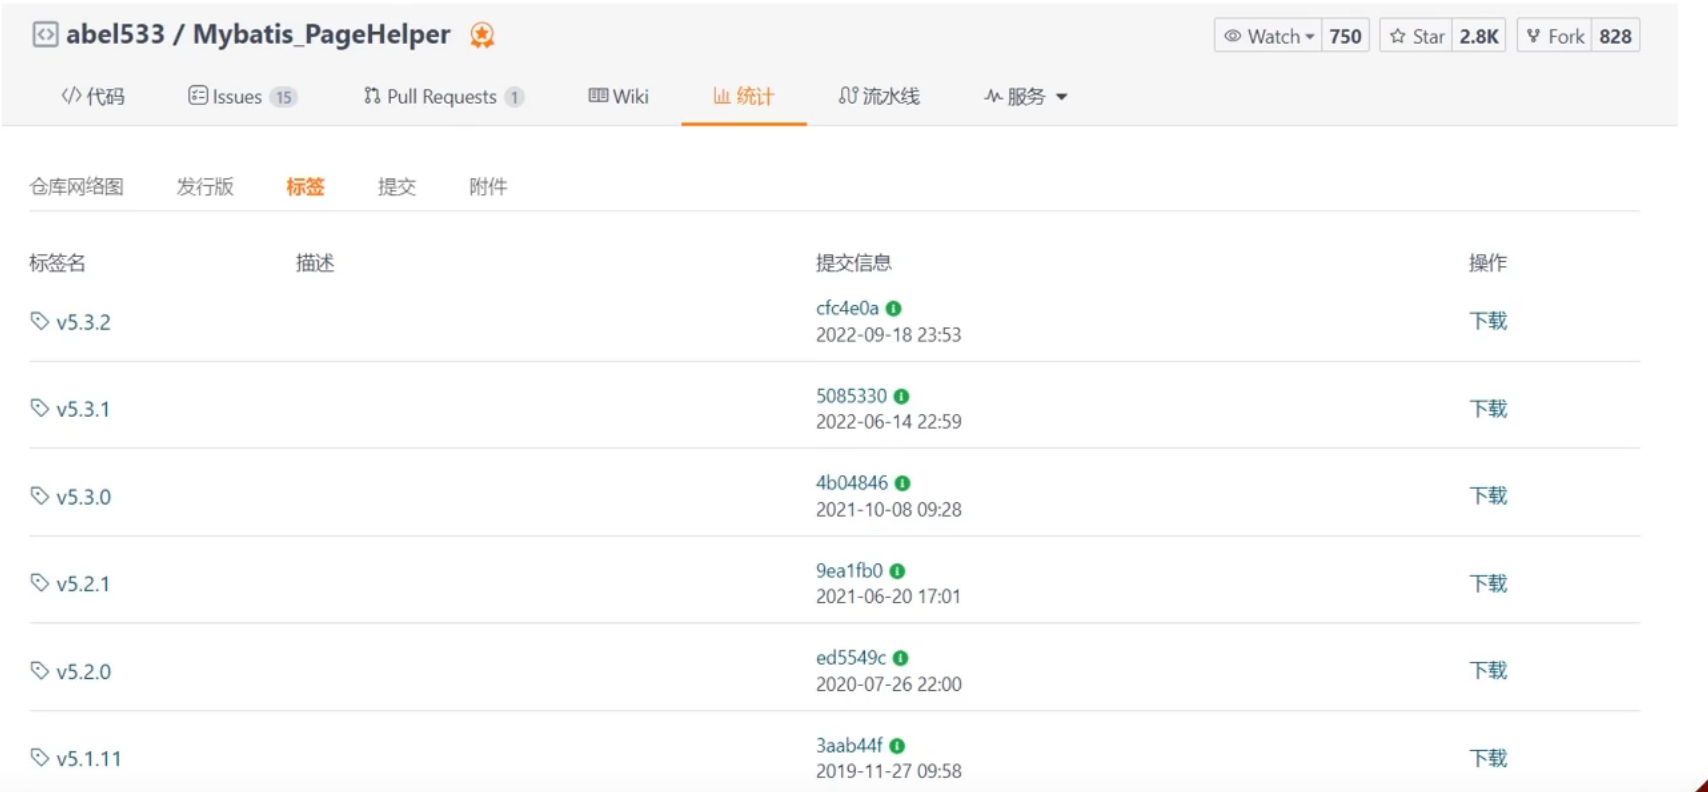Image resolution: width=1708 pixels, height=792 pixels.
Task: Click green status icon next to 3aab44f
Action: (897, 746)
